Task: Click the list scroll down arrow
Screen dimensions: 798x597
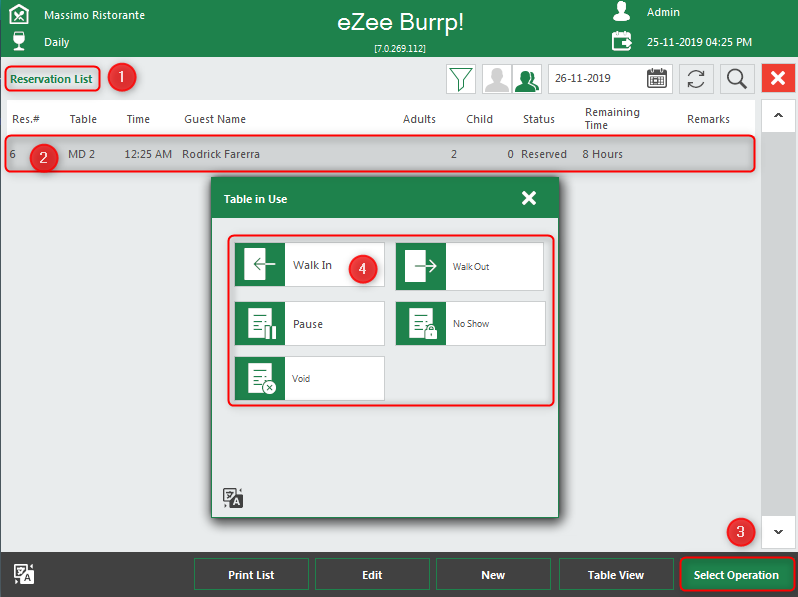Action: pos(778,532)
